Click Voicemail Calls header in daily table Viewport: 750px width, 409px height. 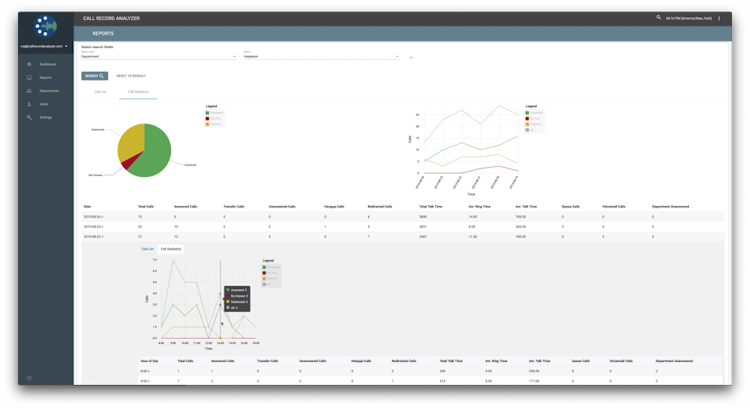pos(614,207)
